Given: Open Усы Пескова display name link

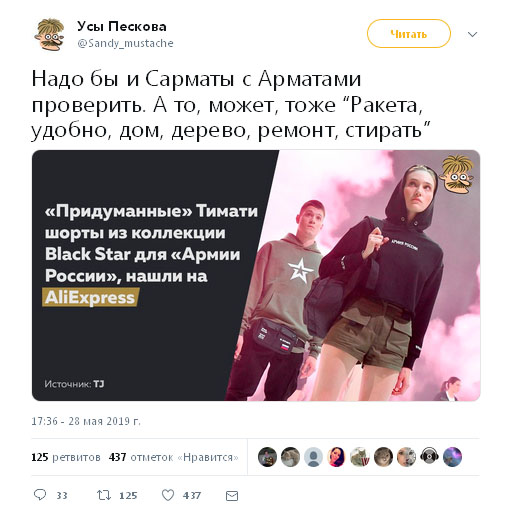Looking at the screenshot, I should [x=122, y=26].
